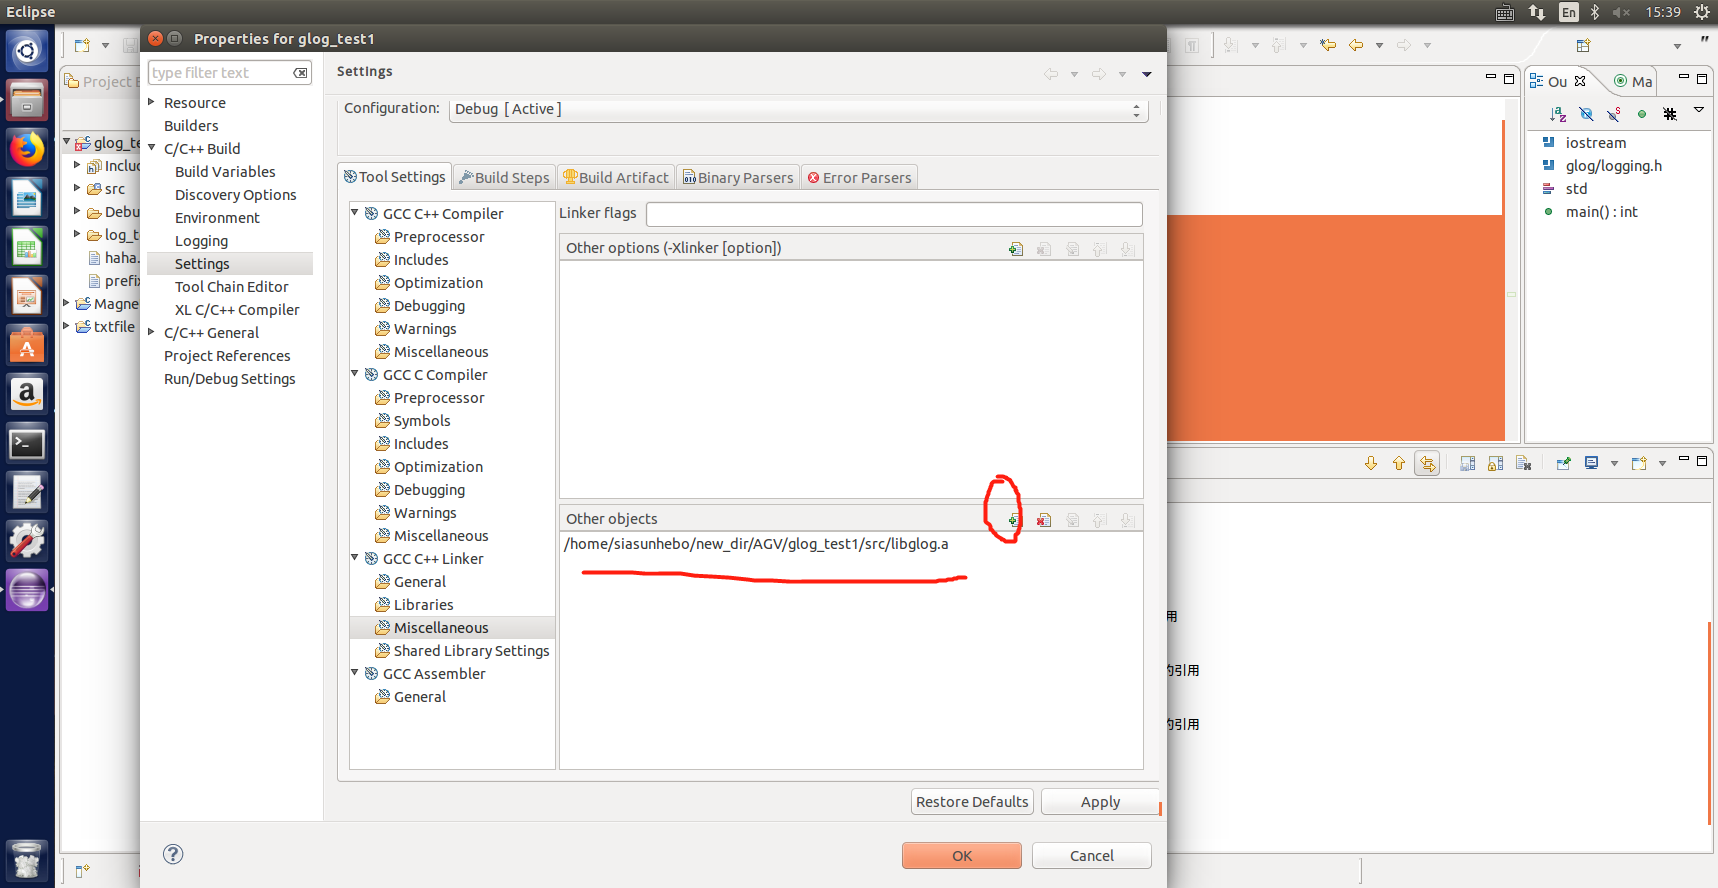Toggle Hide Static Members in Outline

1614,114
